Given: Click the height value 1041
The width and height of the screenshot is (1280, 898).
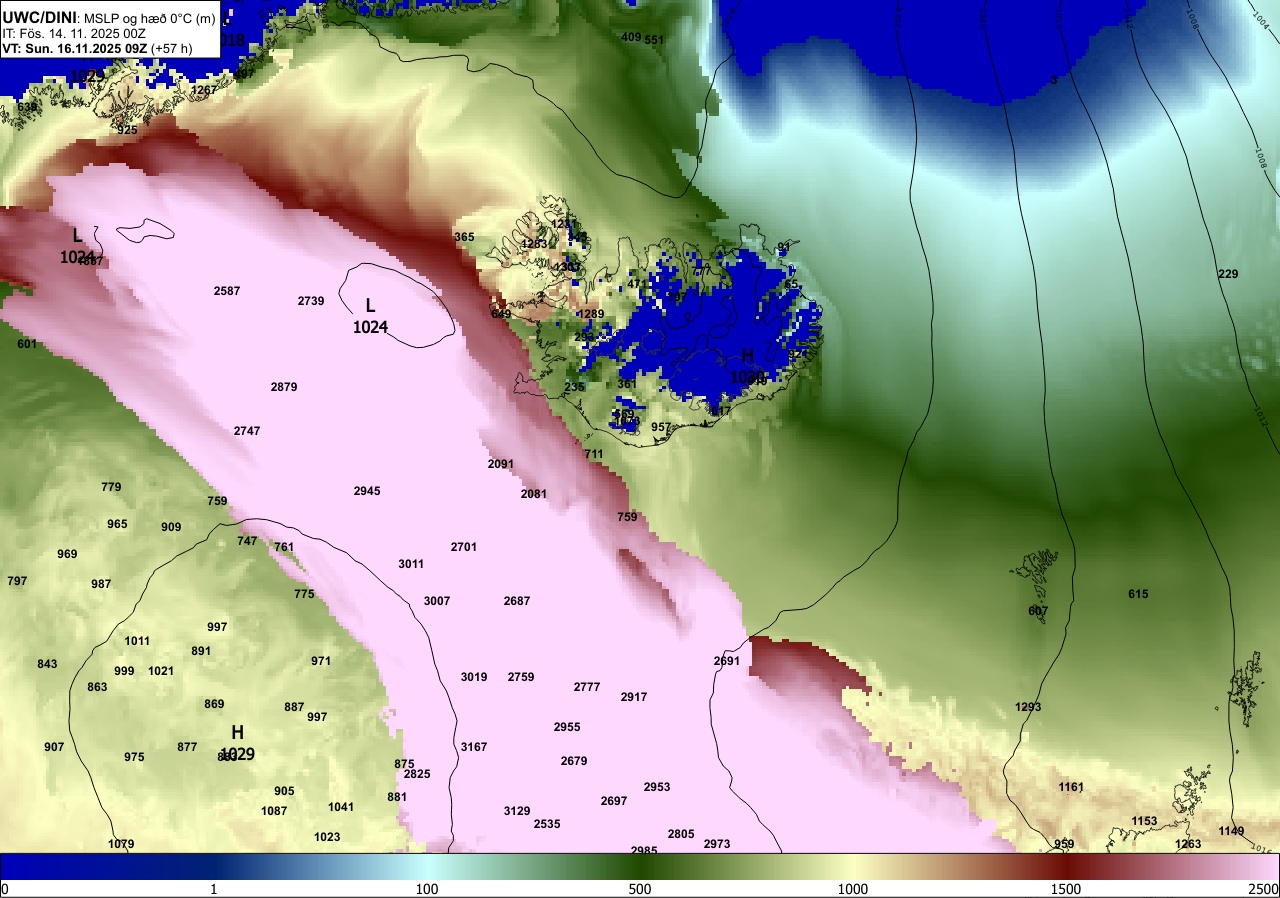Looking at the screenshot, I should [341, 807].
